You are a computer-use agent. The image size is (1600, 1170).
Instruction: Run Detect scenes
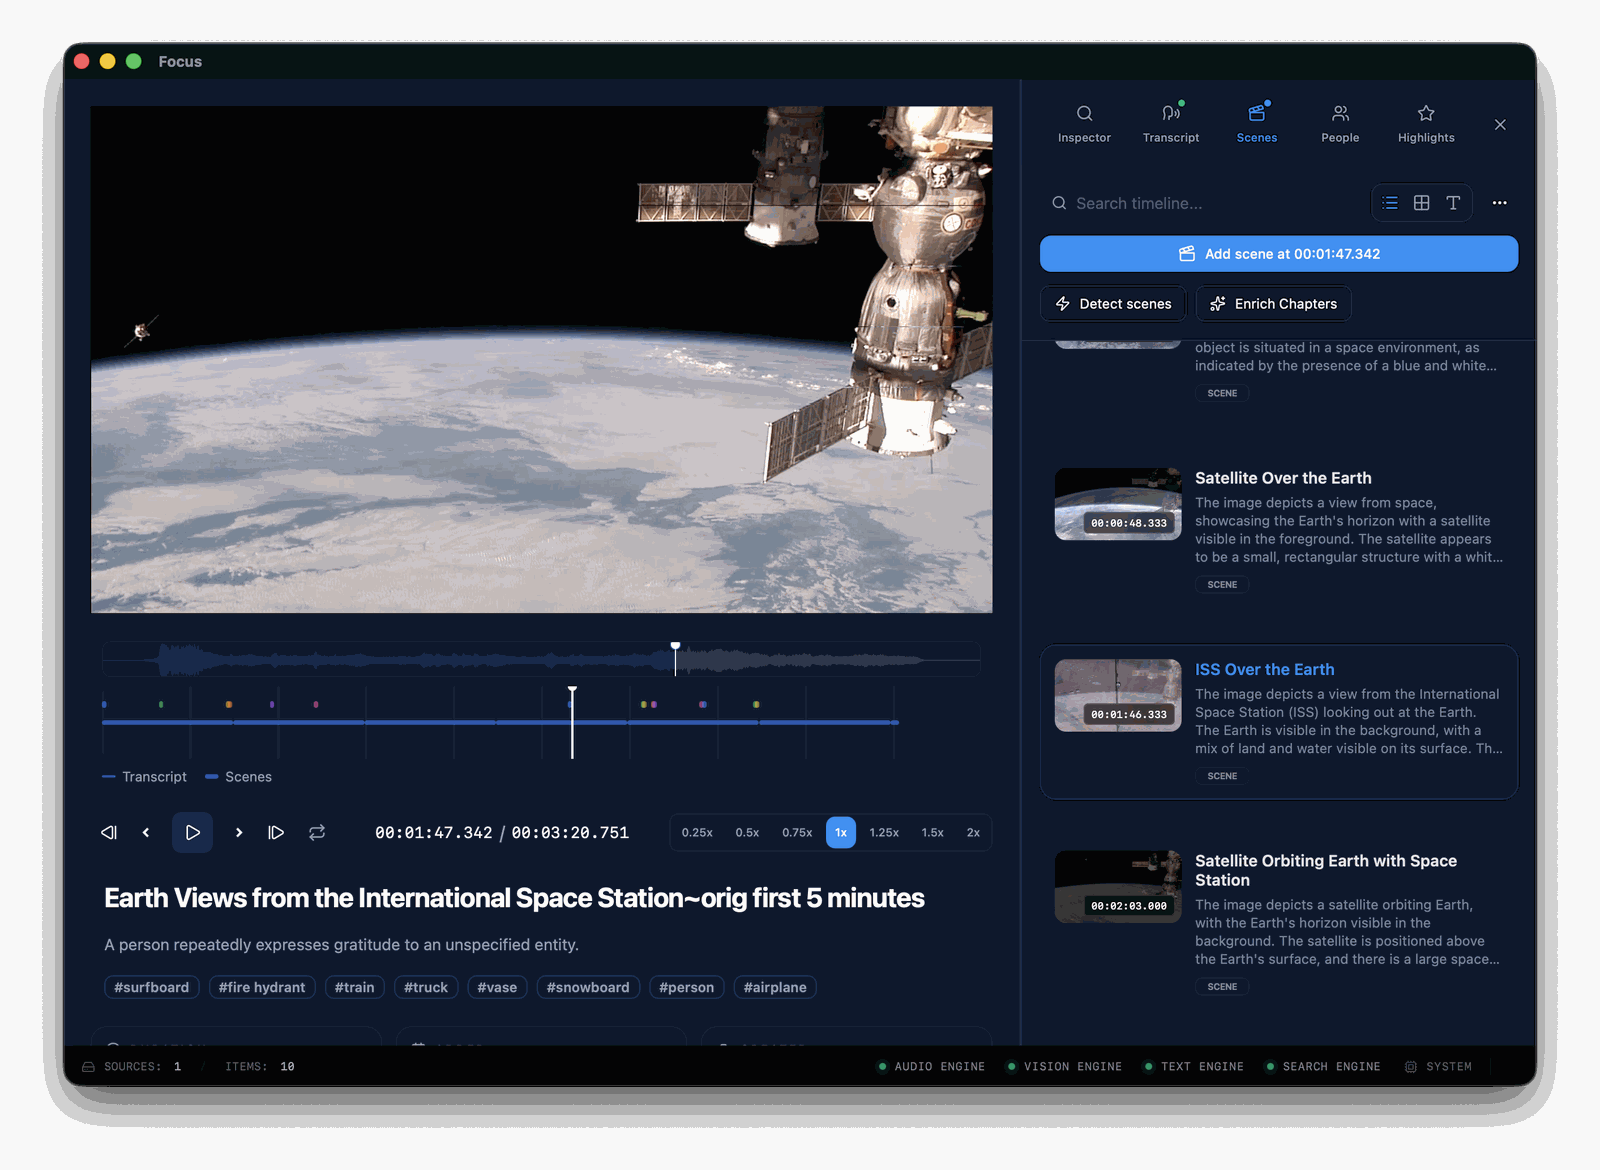[1113, 304]
